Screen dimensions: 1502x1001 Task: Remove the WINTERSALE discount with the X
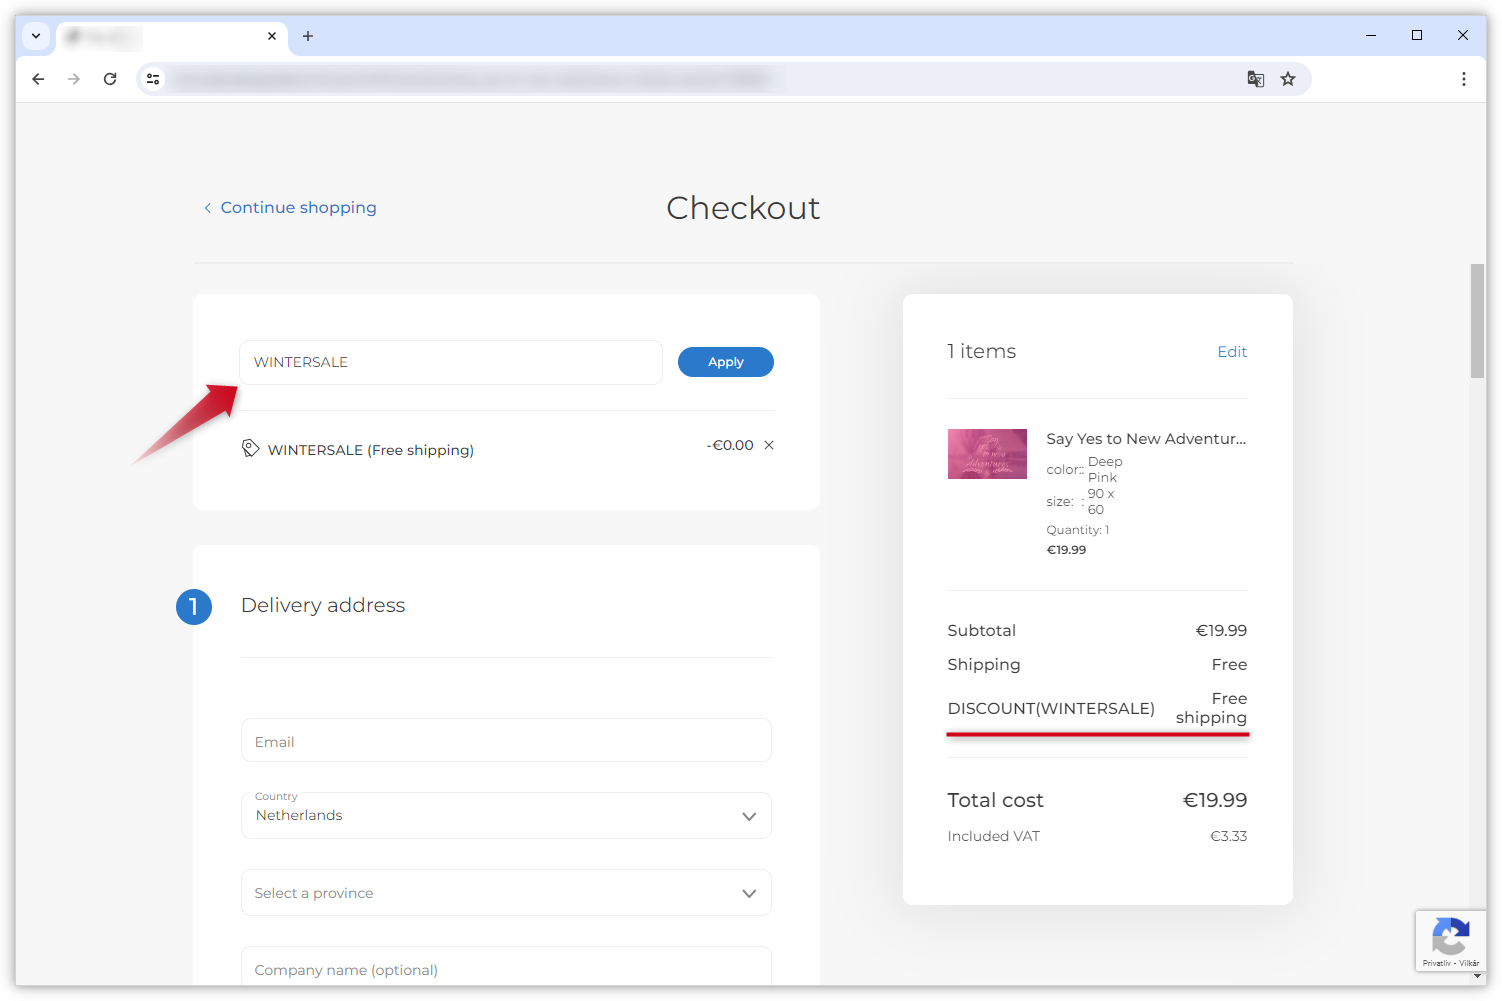(768, 445)
